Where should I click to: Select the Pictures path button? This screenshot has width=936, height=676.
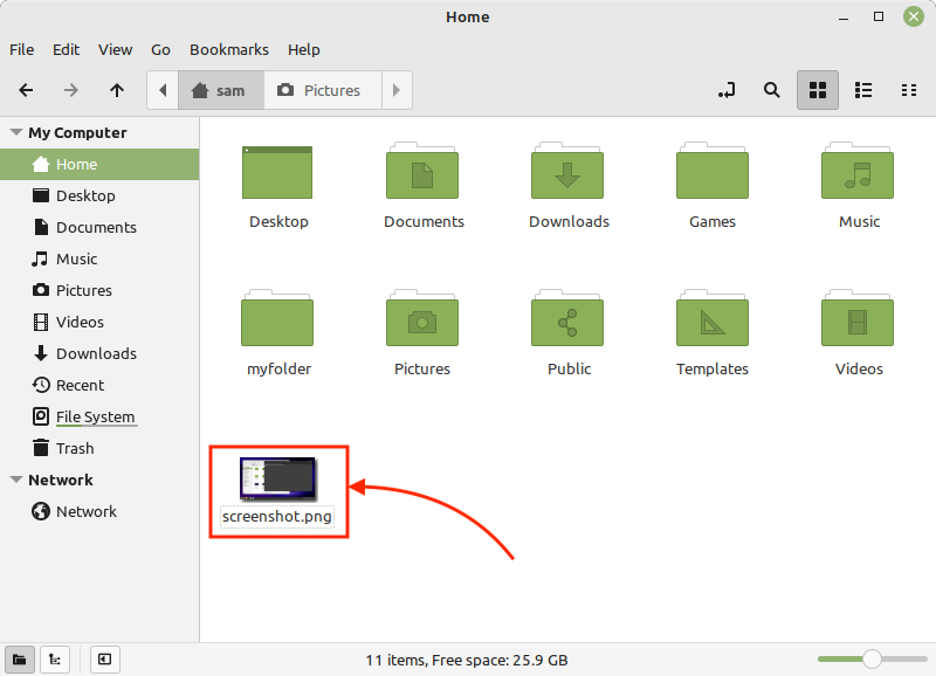[x=322, y=90]
